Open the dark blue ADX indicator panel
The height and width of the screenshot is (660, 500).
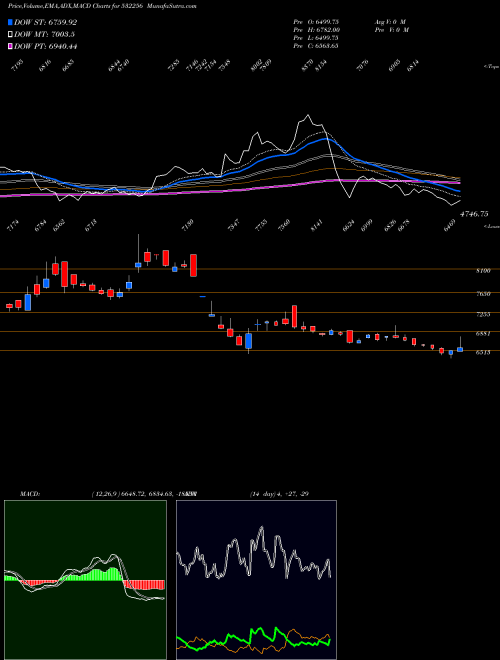(256, 580)
